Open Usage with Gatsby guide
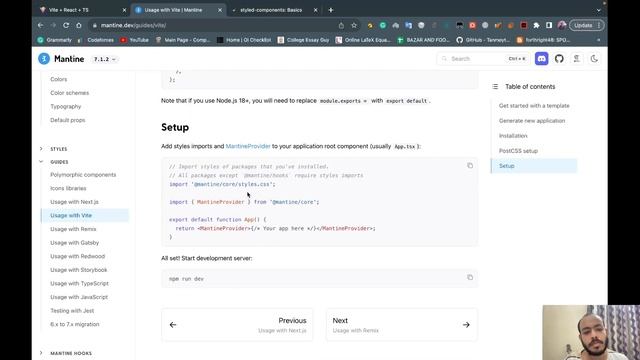Image resolution: width=640 pixels, height=360 pixels. click(75, 242)
